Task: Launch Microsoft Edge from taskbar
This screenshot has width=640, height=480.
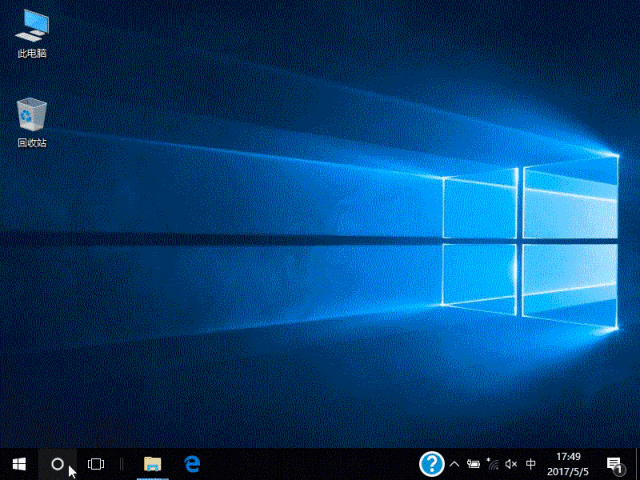Action: [191, 464]
